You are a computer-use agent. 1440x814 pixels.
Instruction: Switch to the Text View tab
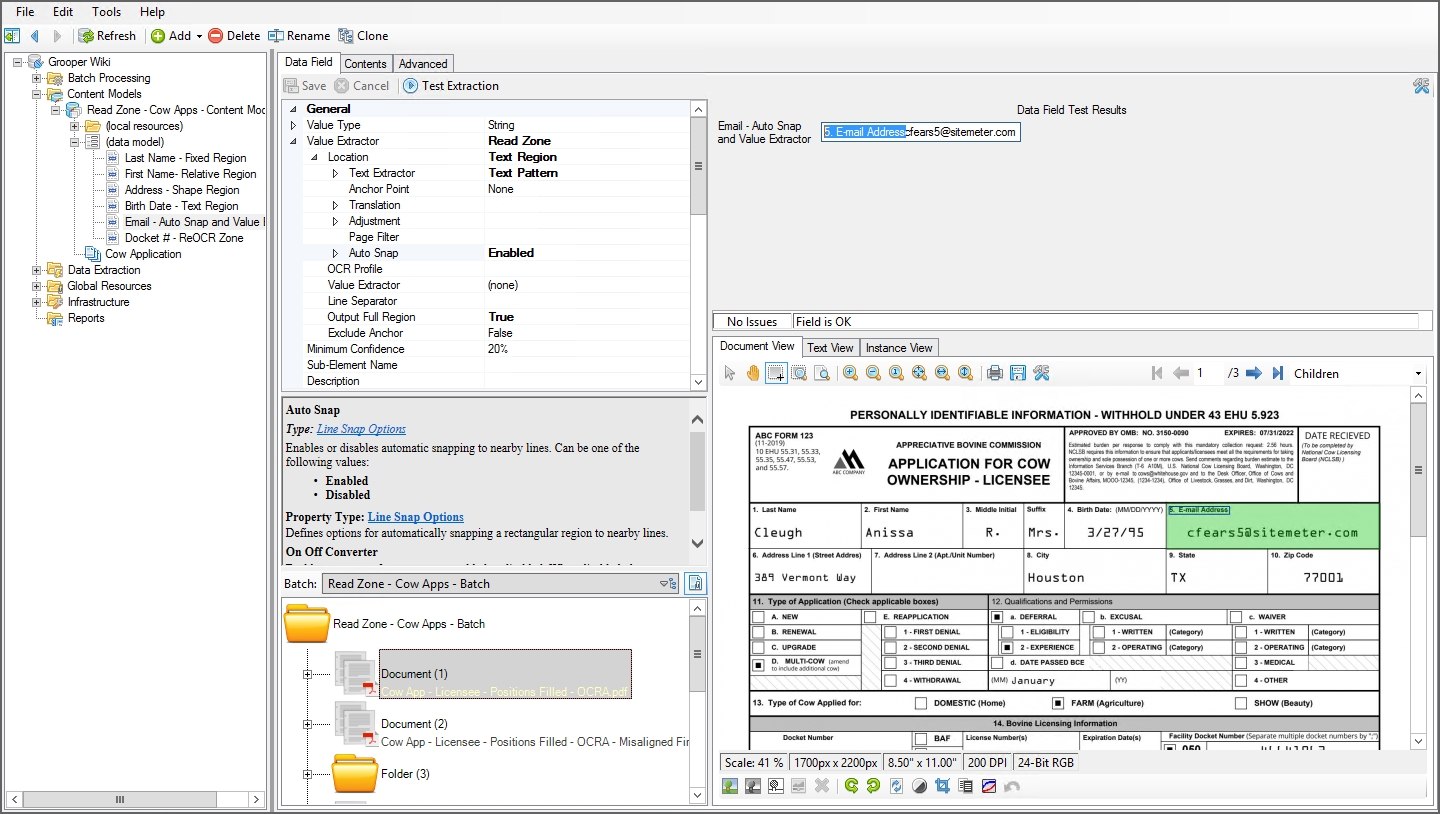pyautogui.click(x=830, y=348)
